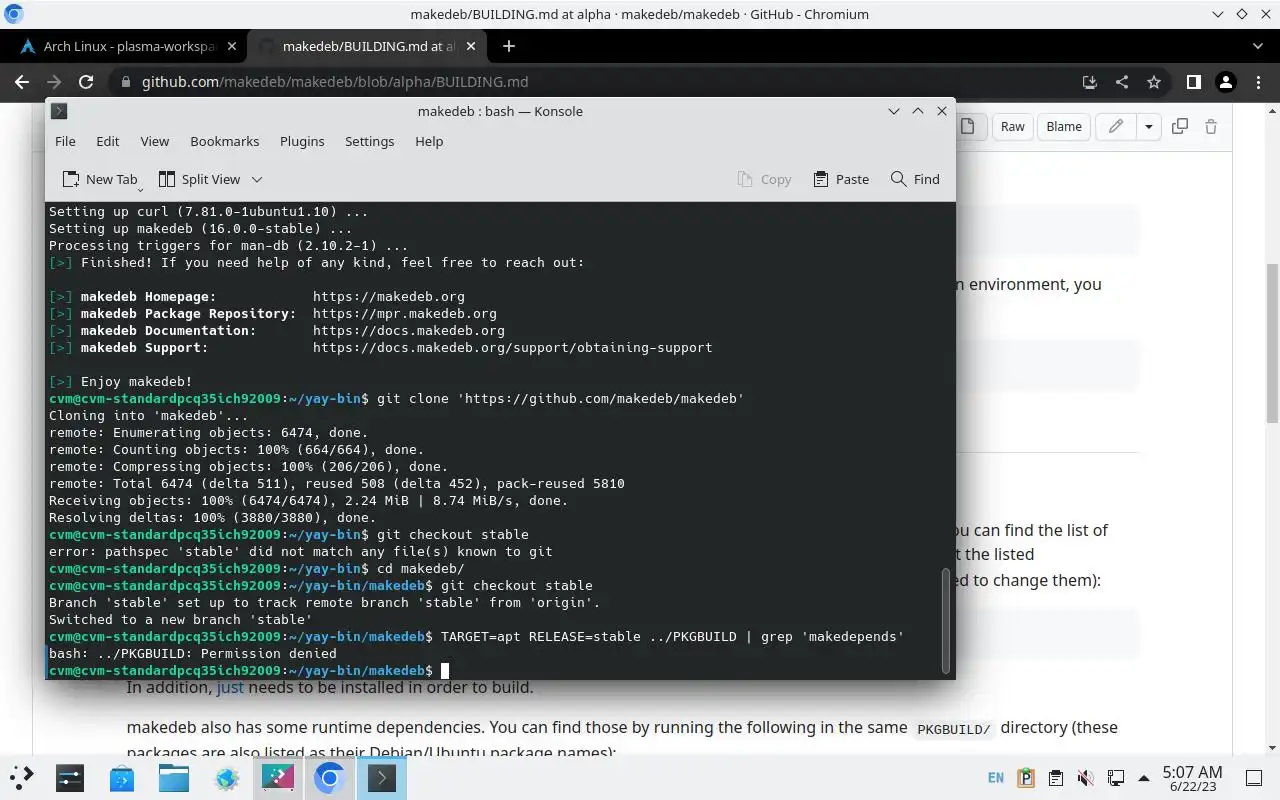
Task: Go forward in Chromium
Action: coord(54,82)
